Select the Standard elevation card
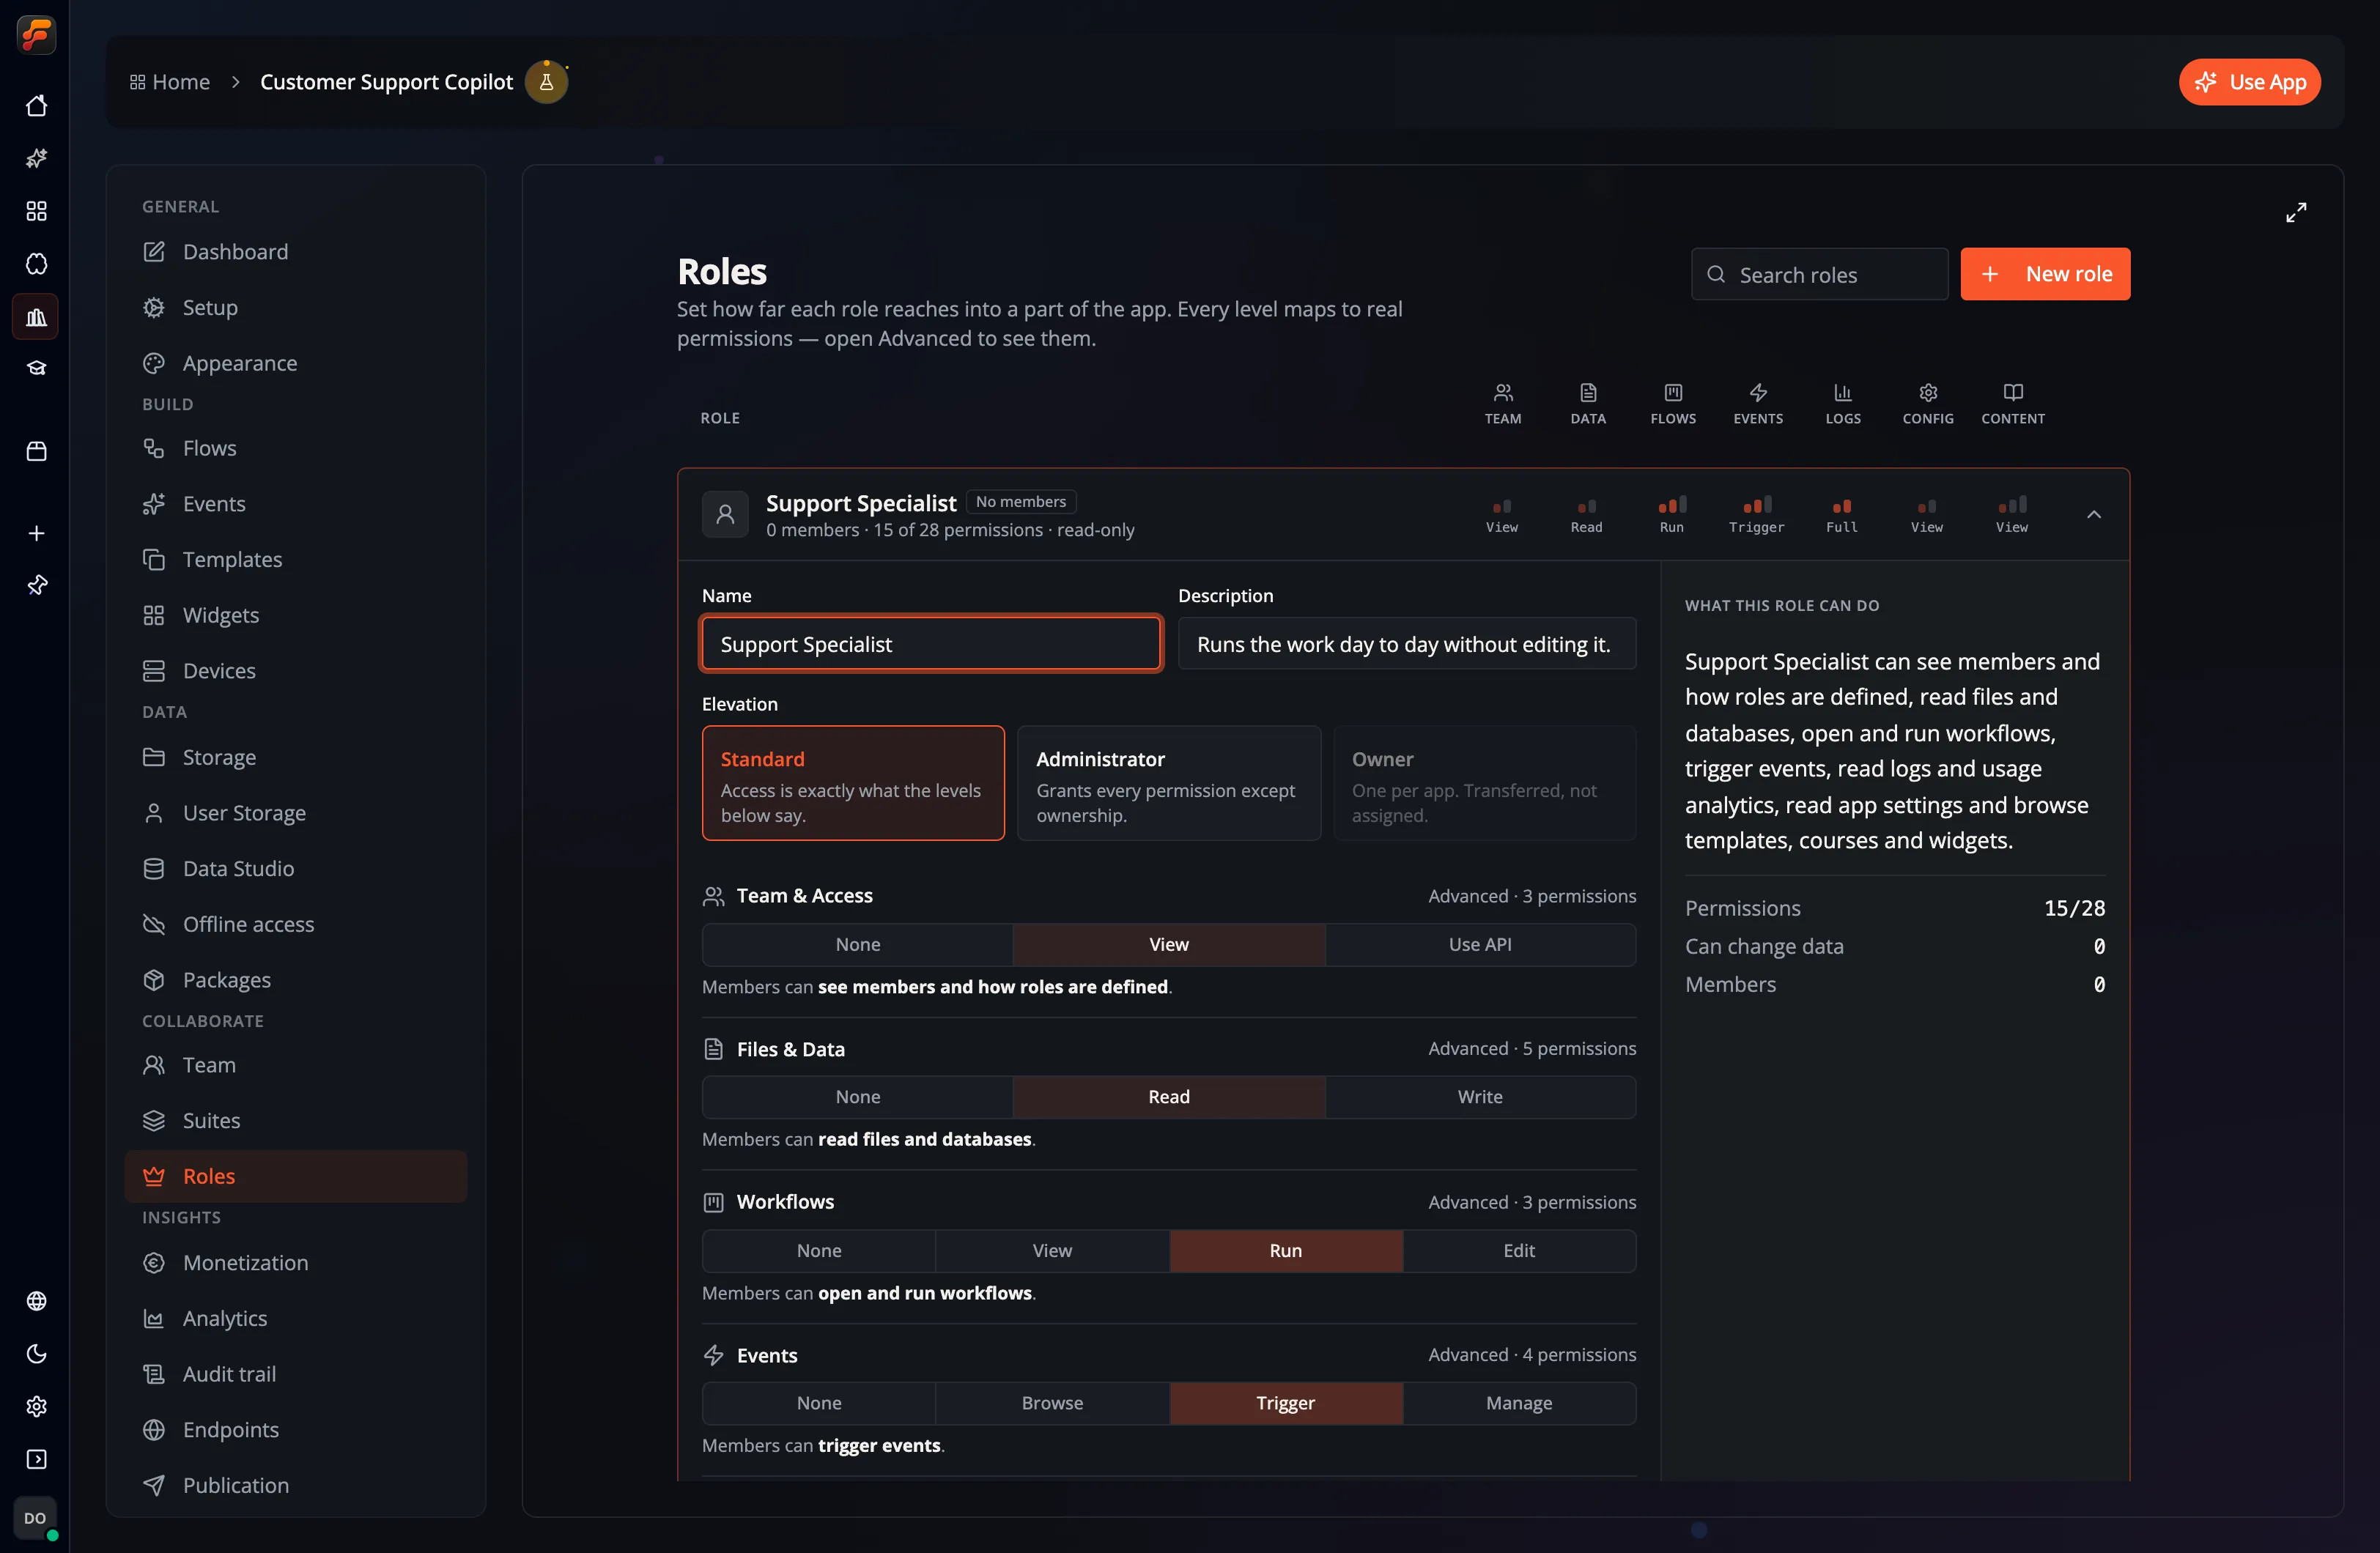Screen dimensions: 2380x1553 point(853,783)
